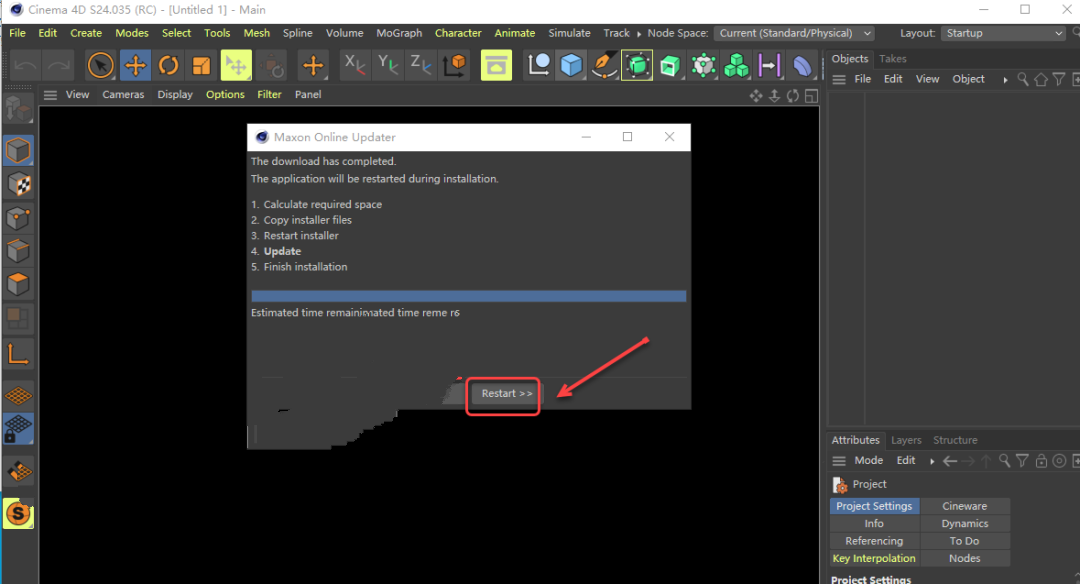The width and height of the screenshot is (1080, 584).
Task: Open the Node Space dropdown
Action: coord(794,33)
